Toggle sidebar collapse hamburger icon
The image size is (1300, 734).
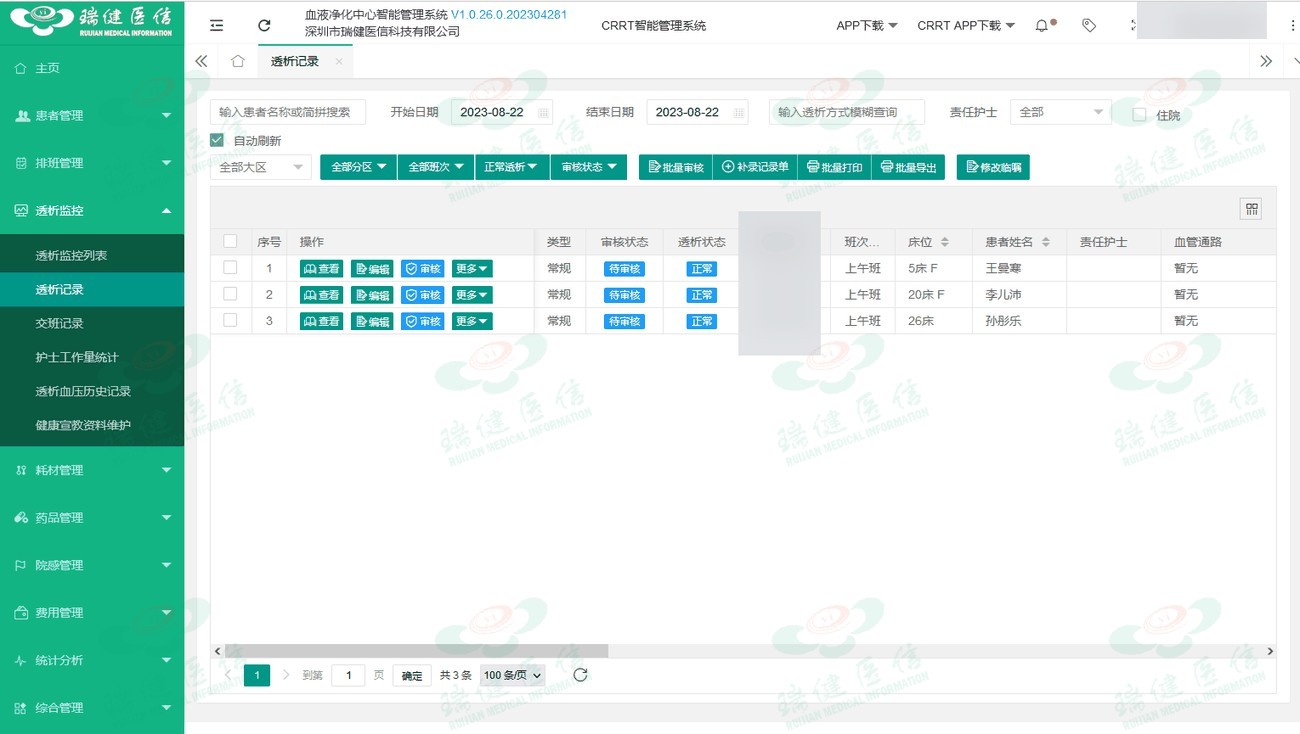pyautogui.click(x=217, y=26)
